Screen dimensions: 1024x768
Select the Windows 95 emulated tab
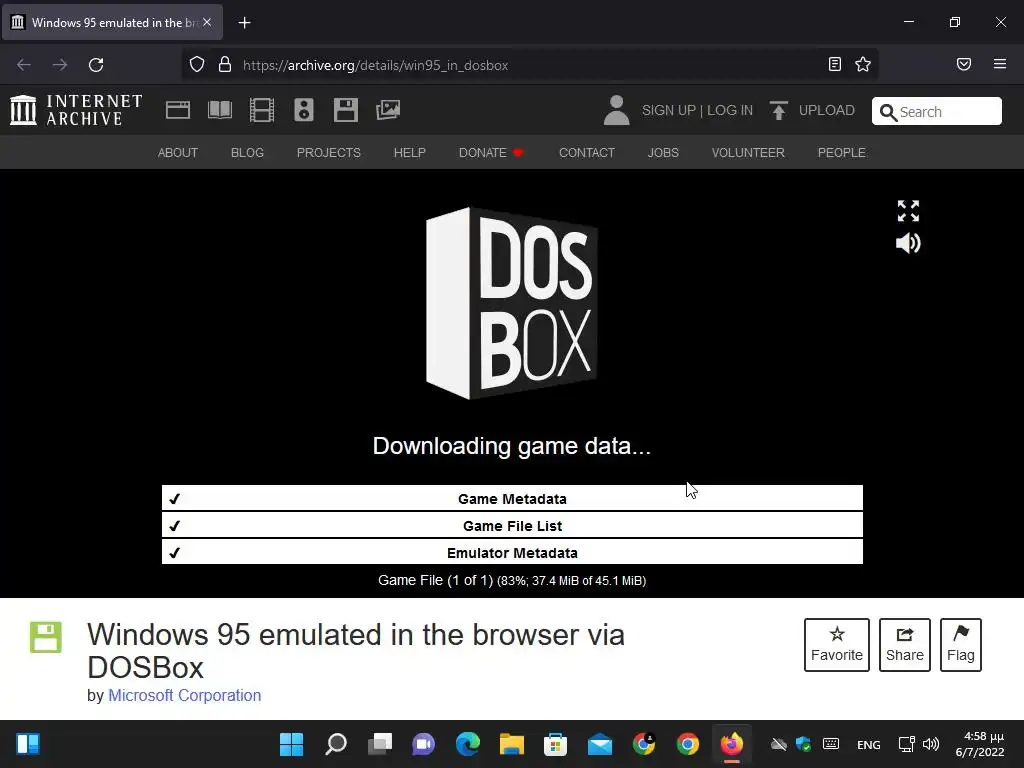113,22
